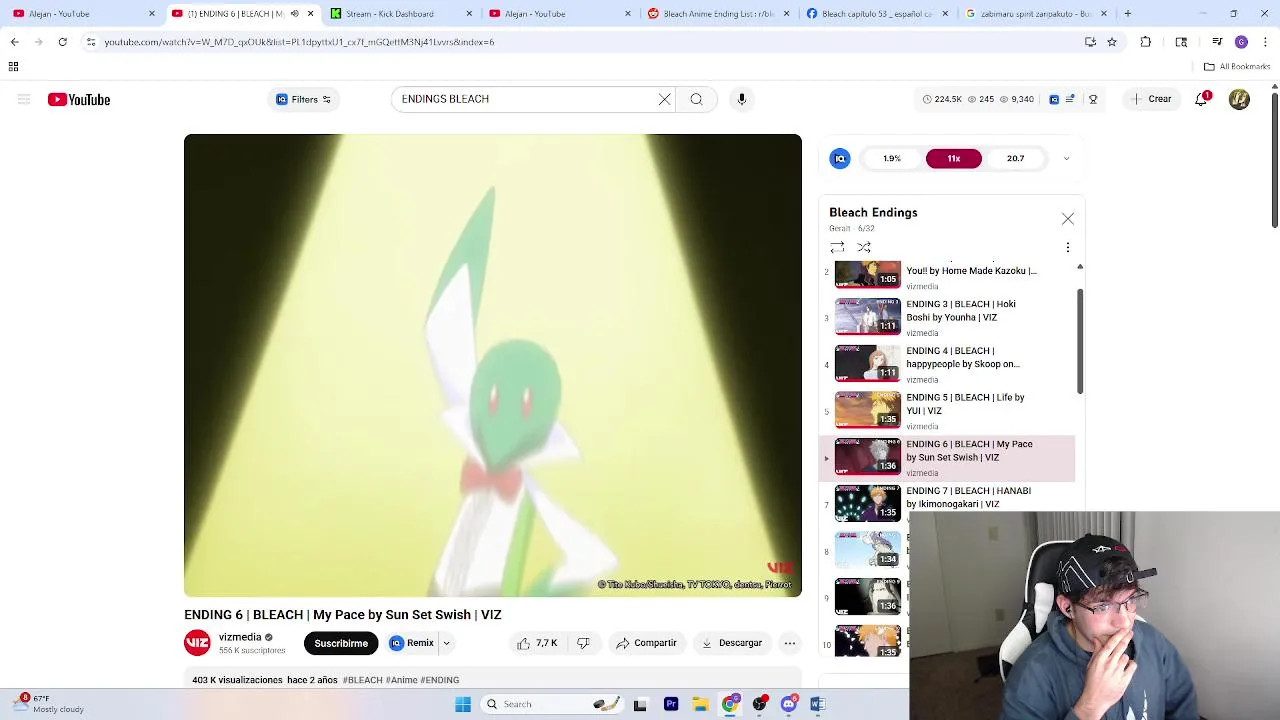Open the Chrome extensions puzzle icon

[1146, 42]
